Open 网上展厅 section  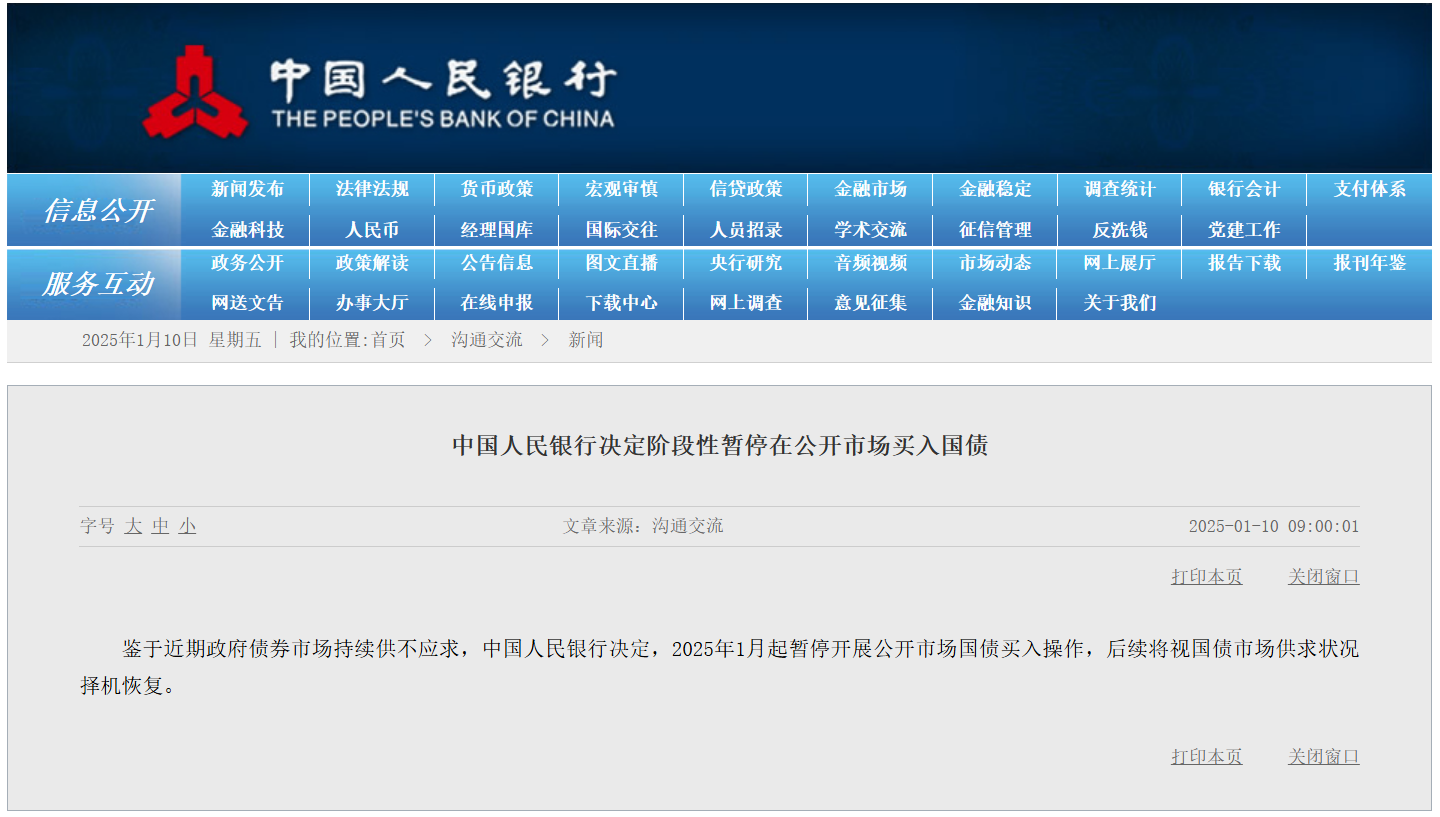(1120, 263)
